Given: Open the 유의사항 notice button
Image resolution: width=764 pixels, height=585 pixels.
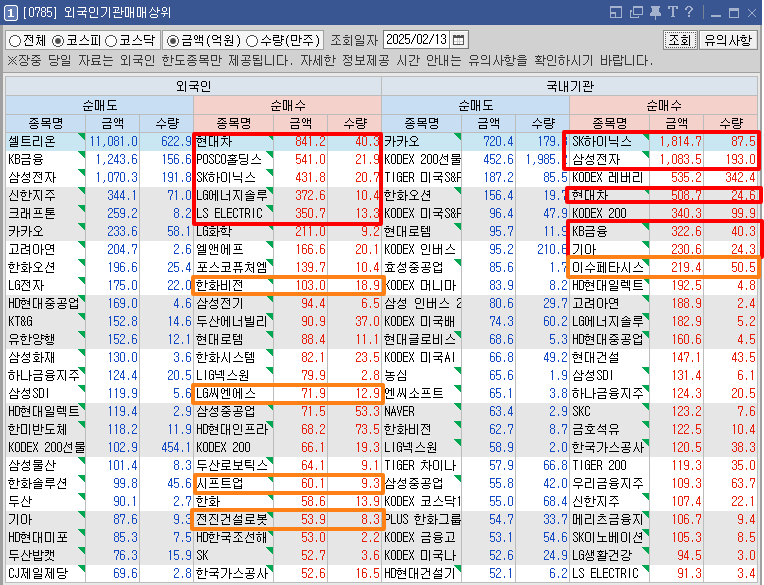Looking at the screenshot, I should point(728,40).
